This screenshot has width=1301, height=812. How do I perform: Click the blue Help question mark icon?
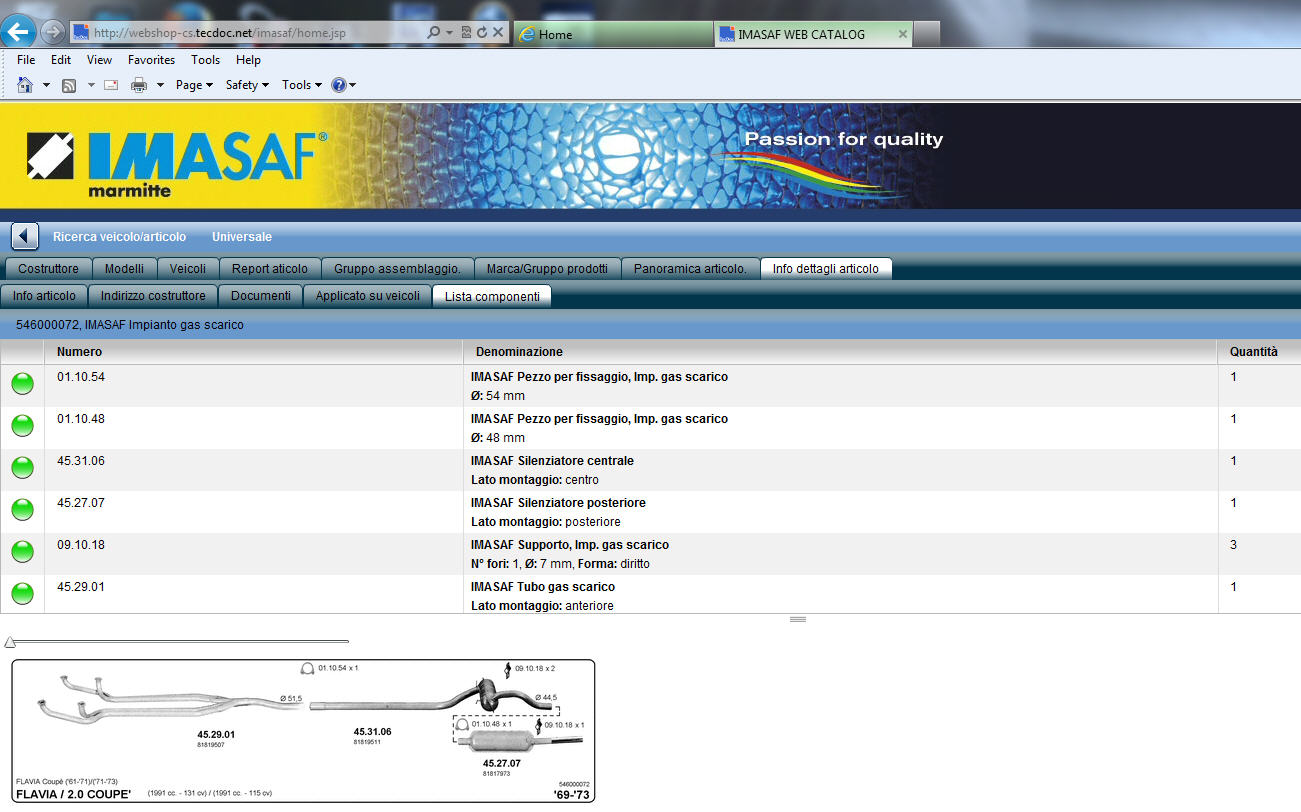tap(339, 85)
